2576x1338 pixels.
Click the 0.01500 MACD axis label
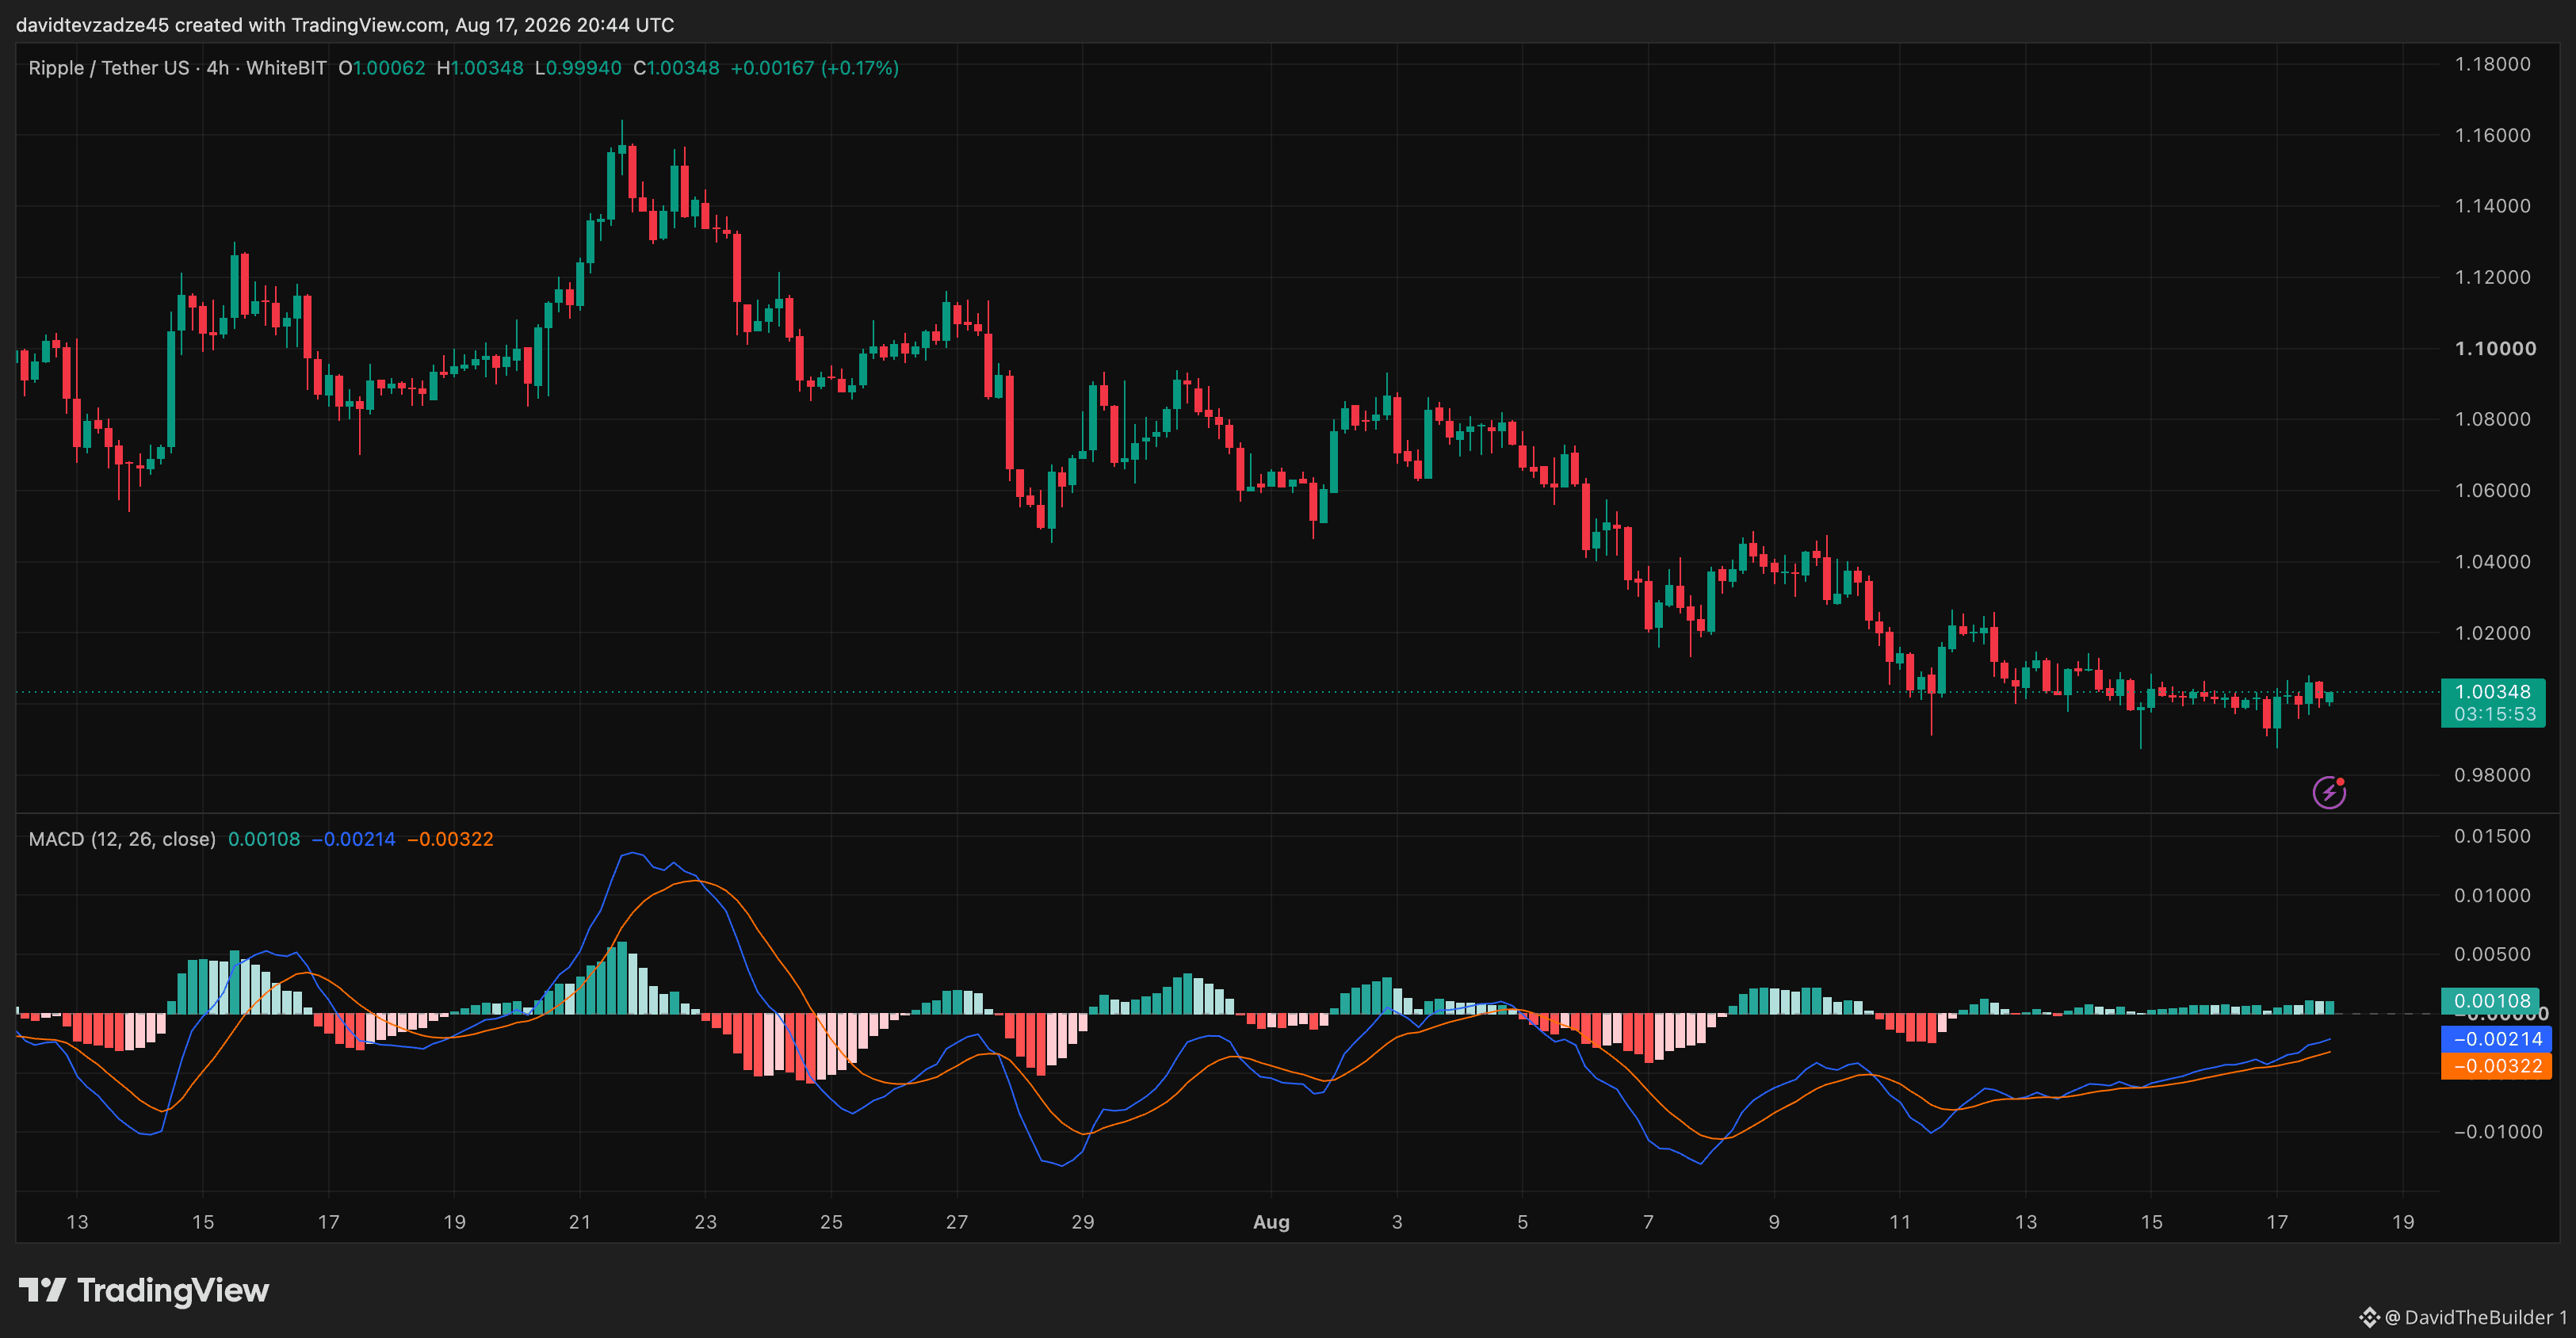[x=2493, y=836]
